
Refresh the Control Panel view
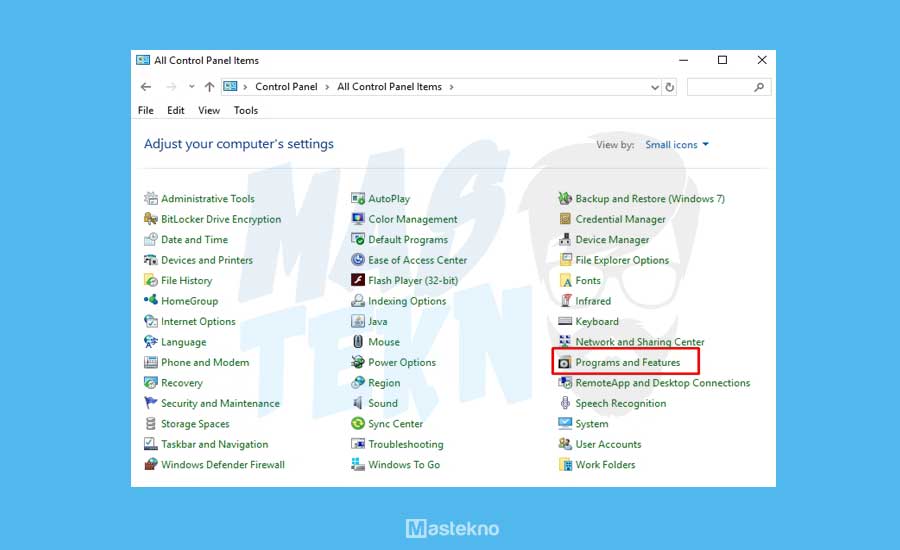pos(669,87)
